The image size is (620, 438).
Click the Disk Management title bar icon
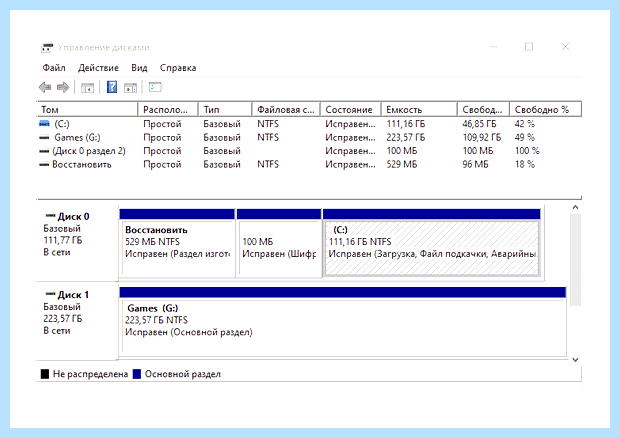[47, 48]
